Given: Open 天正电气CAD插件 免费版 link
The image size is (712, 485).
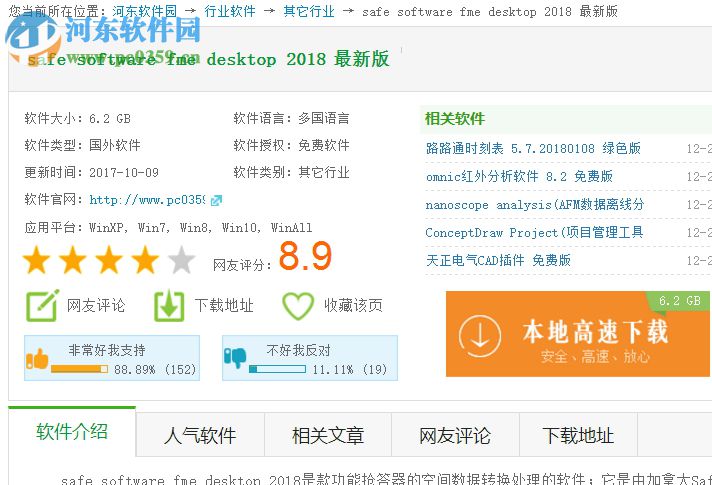Looking at the screenshot, I should click(498, 260).
